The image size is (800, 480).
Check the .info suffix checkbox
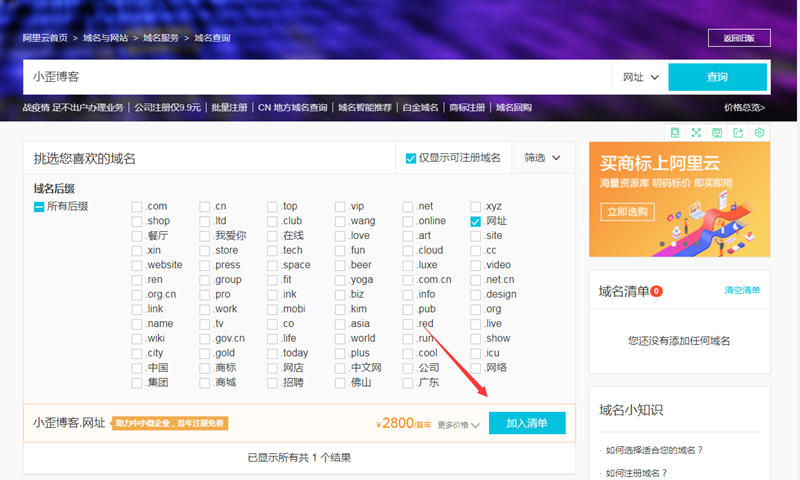[x=408, y=295]
